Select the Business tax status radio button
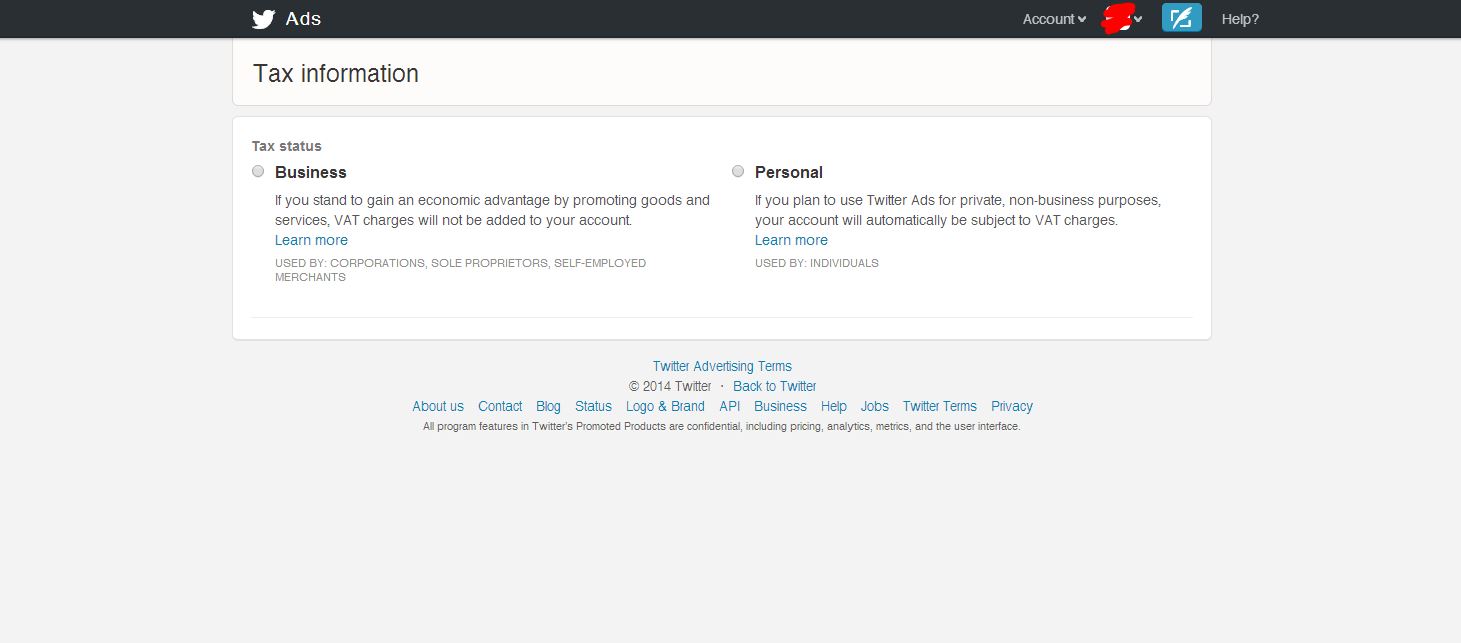Image resolution: width=1461 pixels, height=643 pixels. (258, 171)
